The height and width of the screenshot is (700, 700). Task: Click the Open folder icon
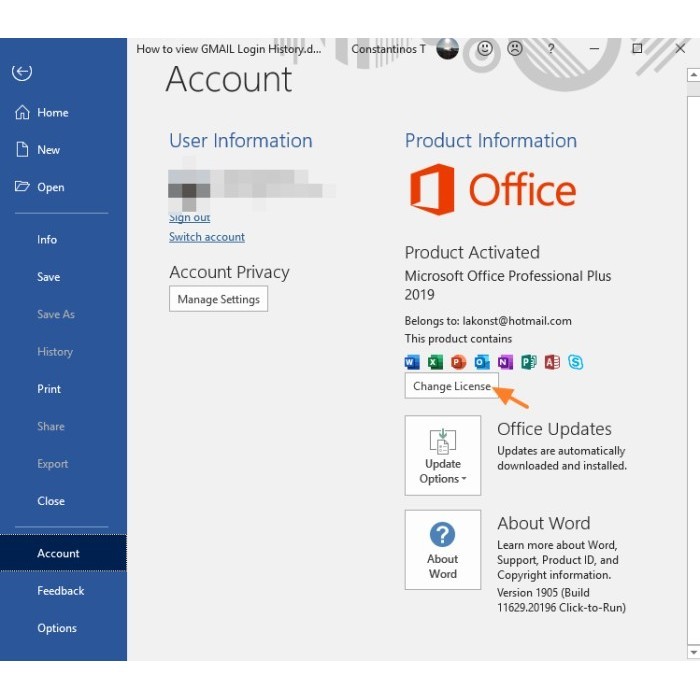(22, 186)
